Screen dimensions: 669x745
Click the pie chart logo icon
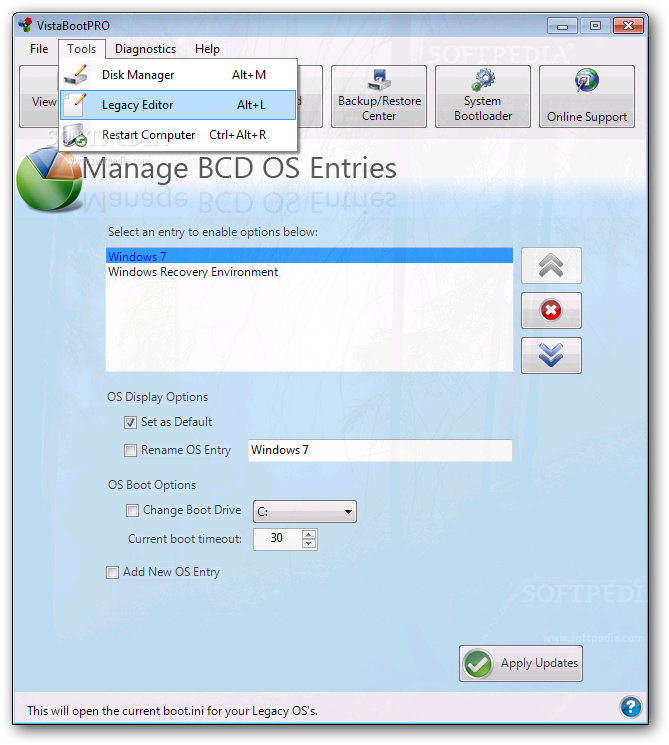[x=49, y=179]
